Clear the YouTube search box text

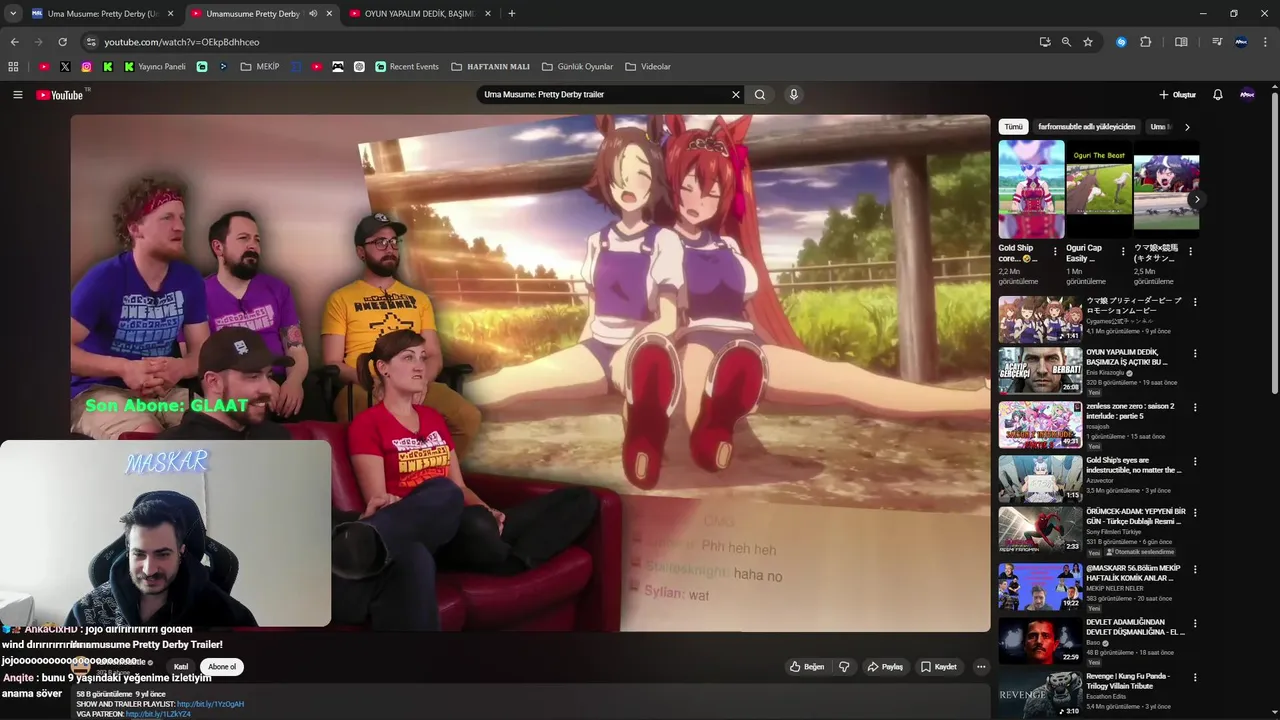(x=736, y=95)
